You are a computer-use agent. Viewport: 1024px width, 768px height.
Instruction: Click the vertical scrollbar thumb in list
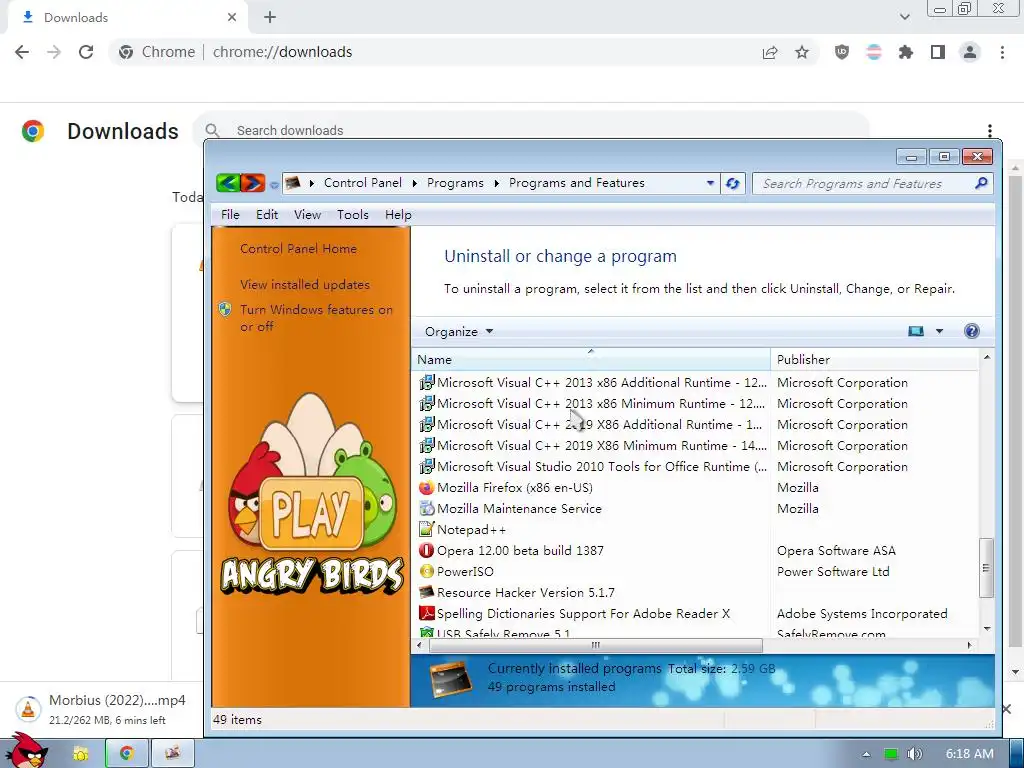pos(986,568)
